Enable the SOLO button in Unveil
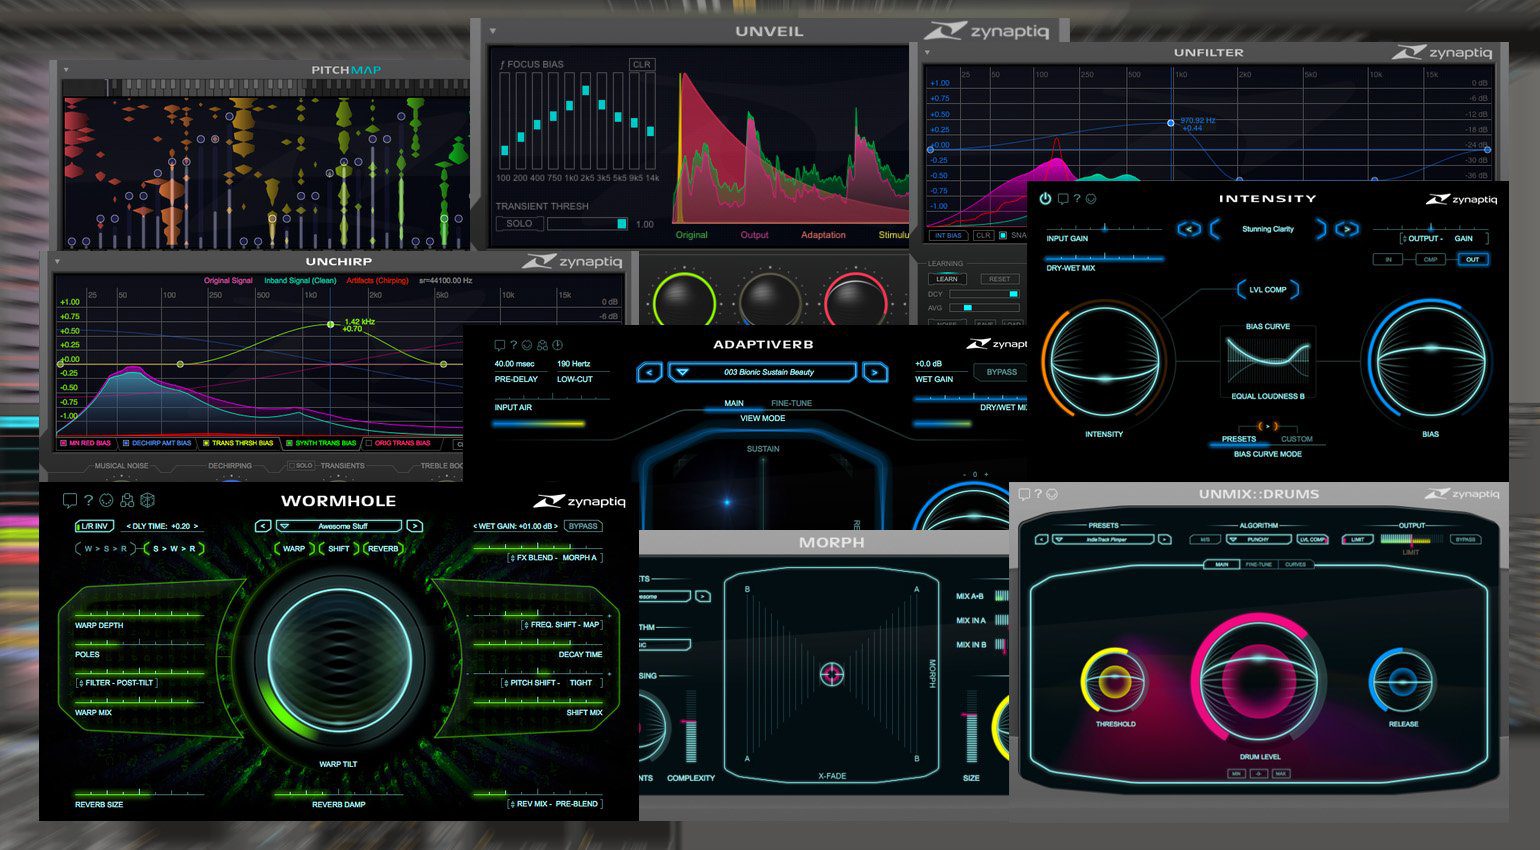 519,223
